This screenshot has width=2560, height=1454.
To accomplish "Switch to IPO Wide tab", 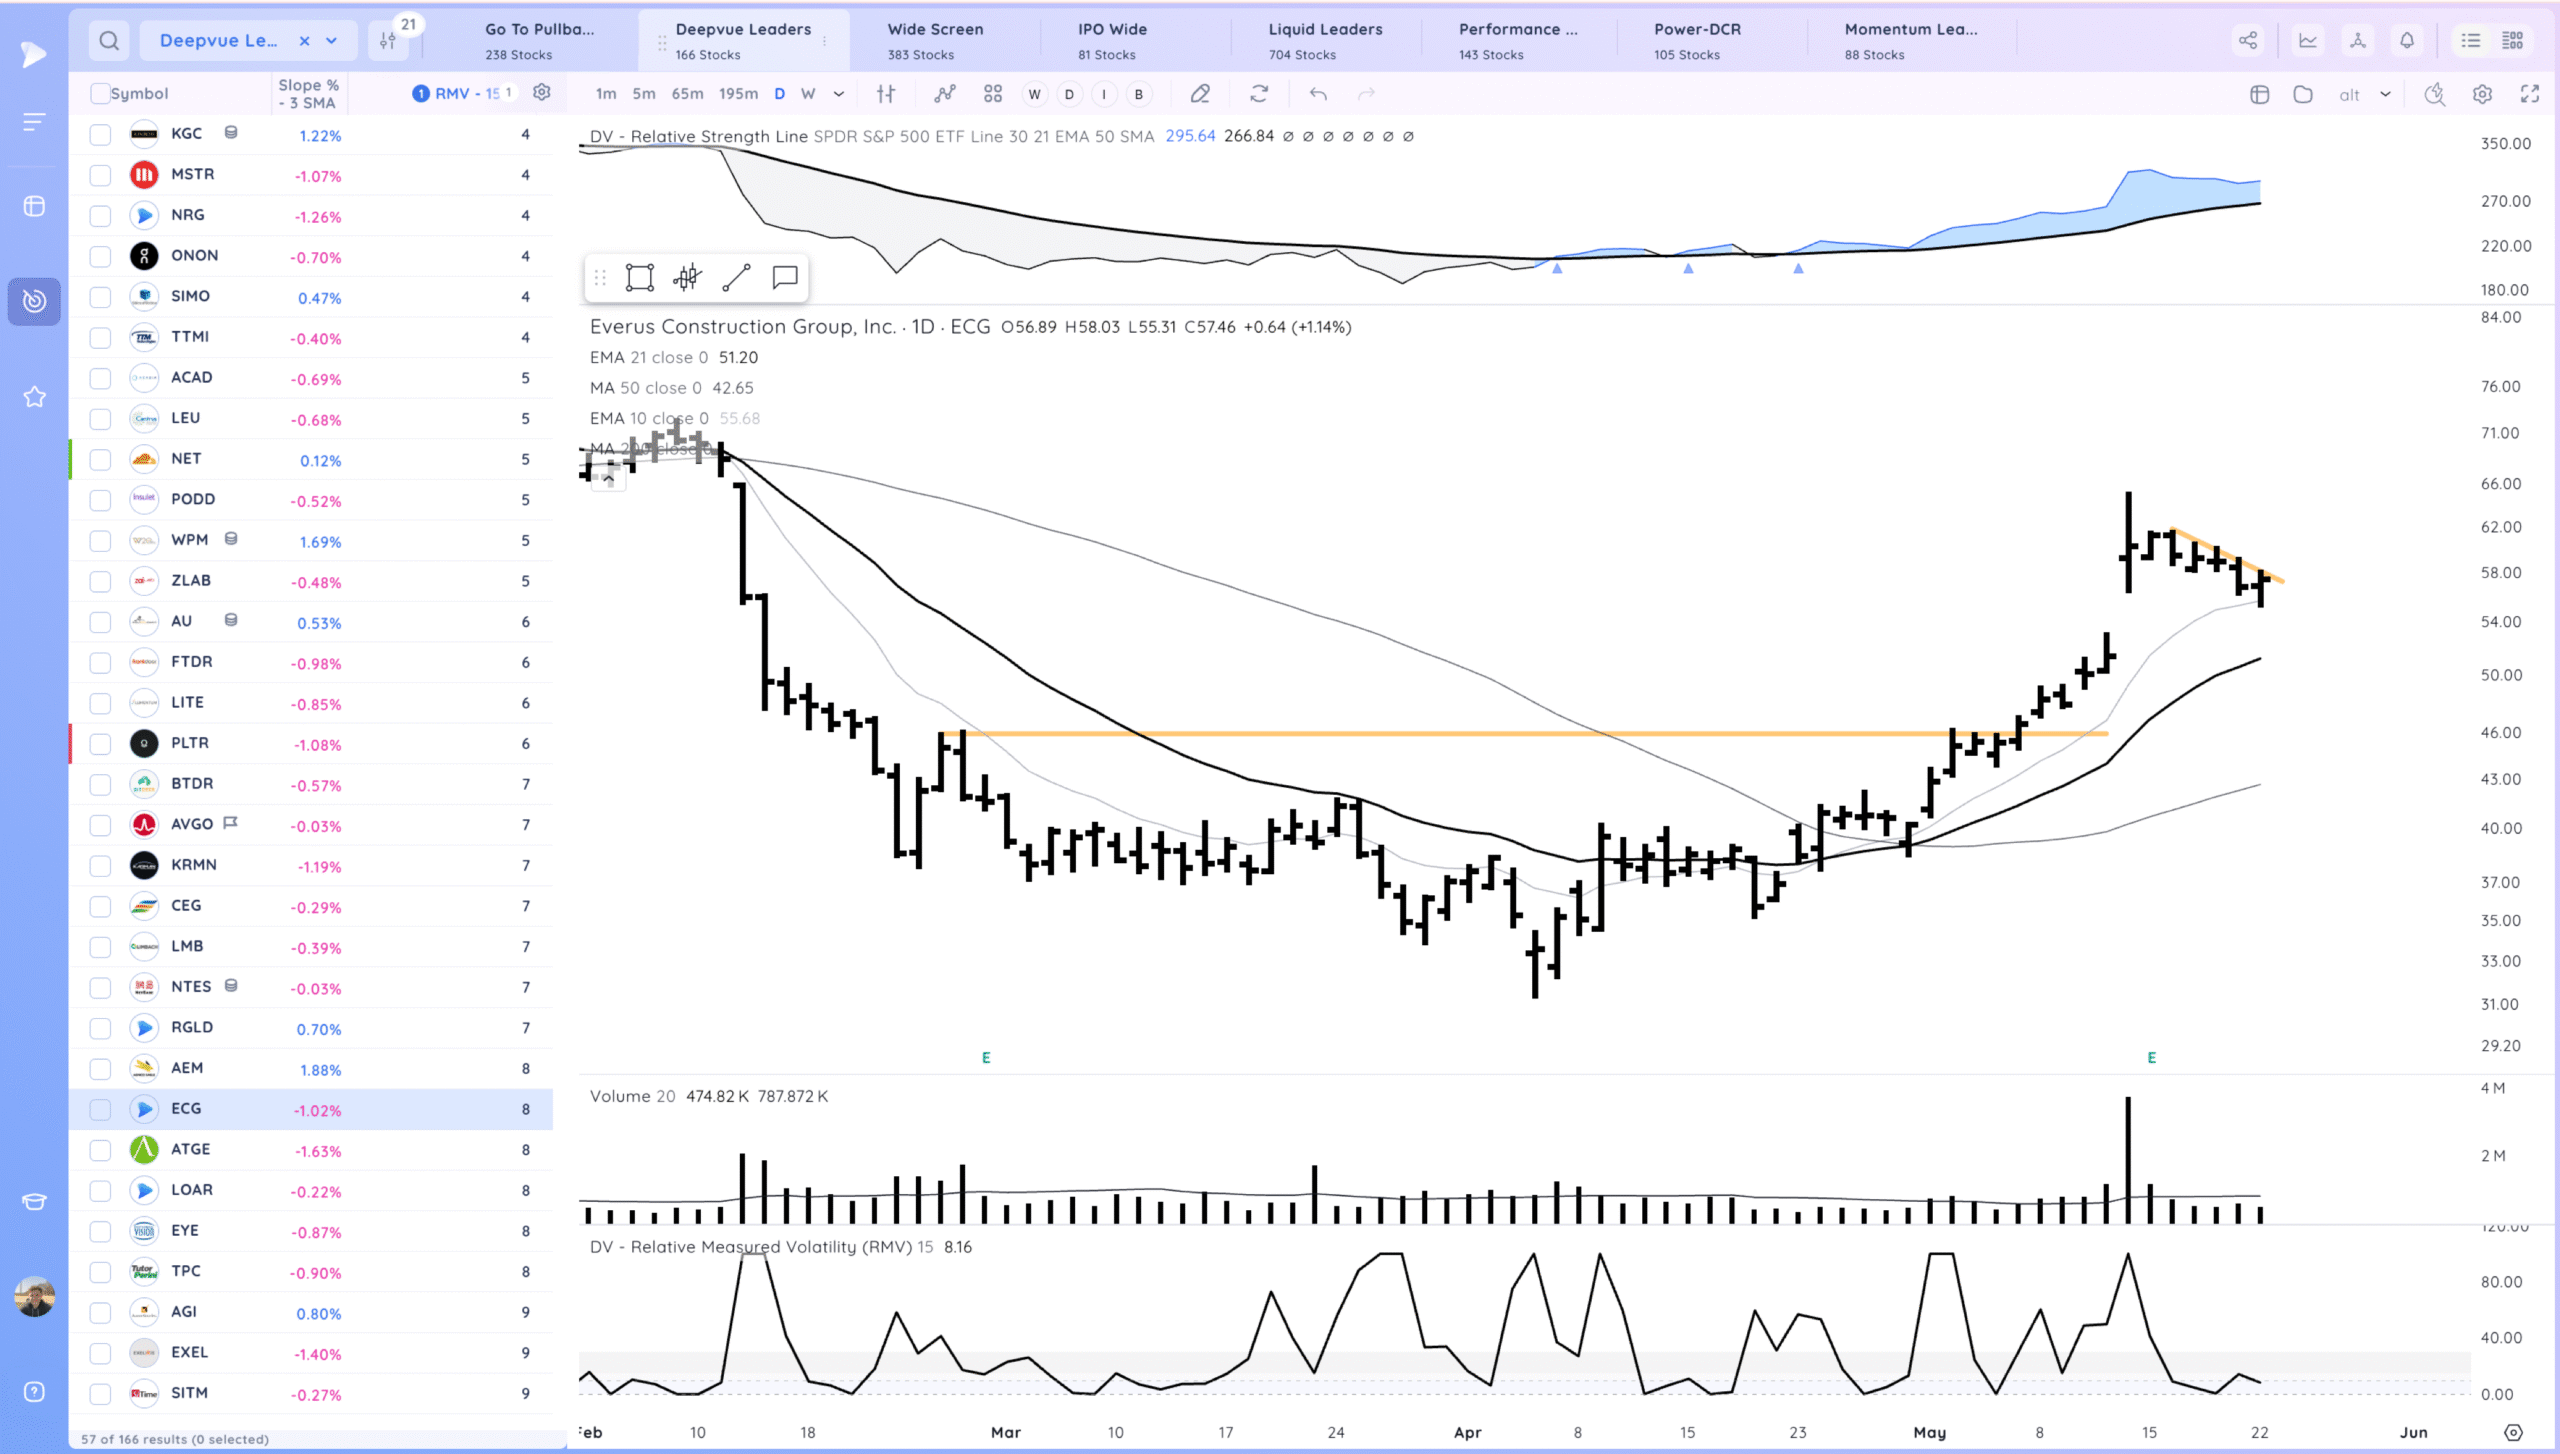I will click(1112, 41).
